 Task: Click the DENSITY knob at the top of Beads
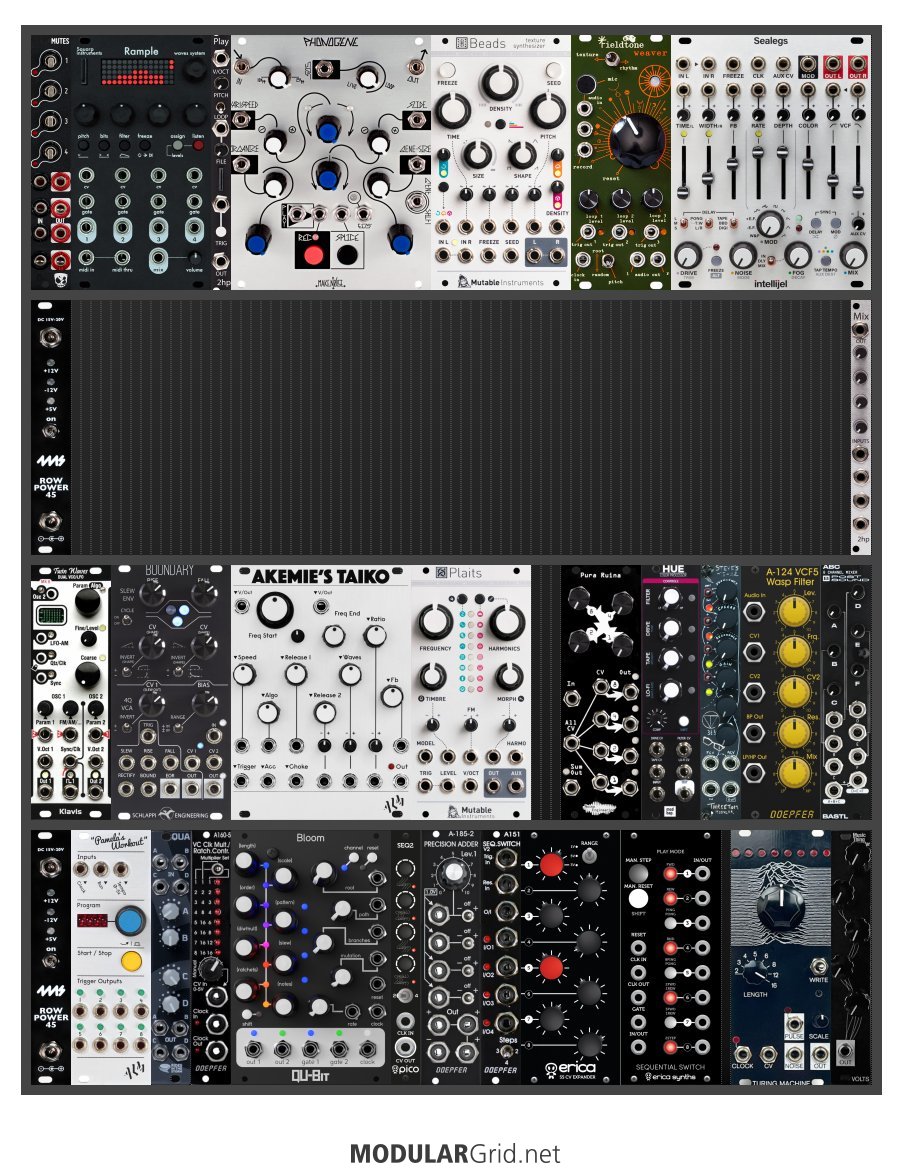coord(500,82)
